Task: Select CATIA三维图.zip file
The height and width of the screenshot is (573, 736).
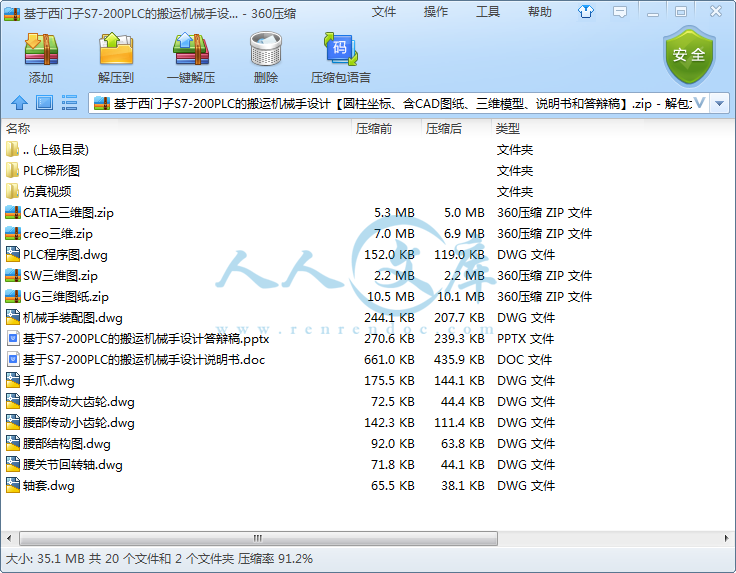Action: [x=68, y=213]
